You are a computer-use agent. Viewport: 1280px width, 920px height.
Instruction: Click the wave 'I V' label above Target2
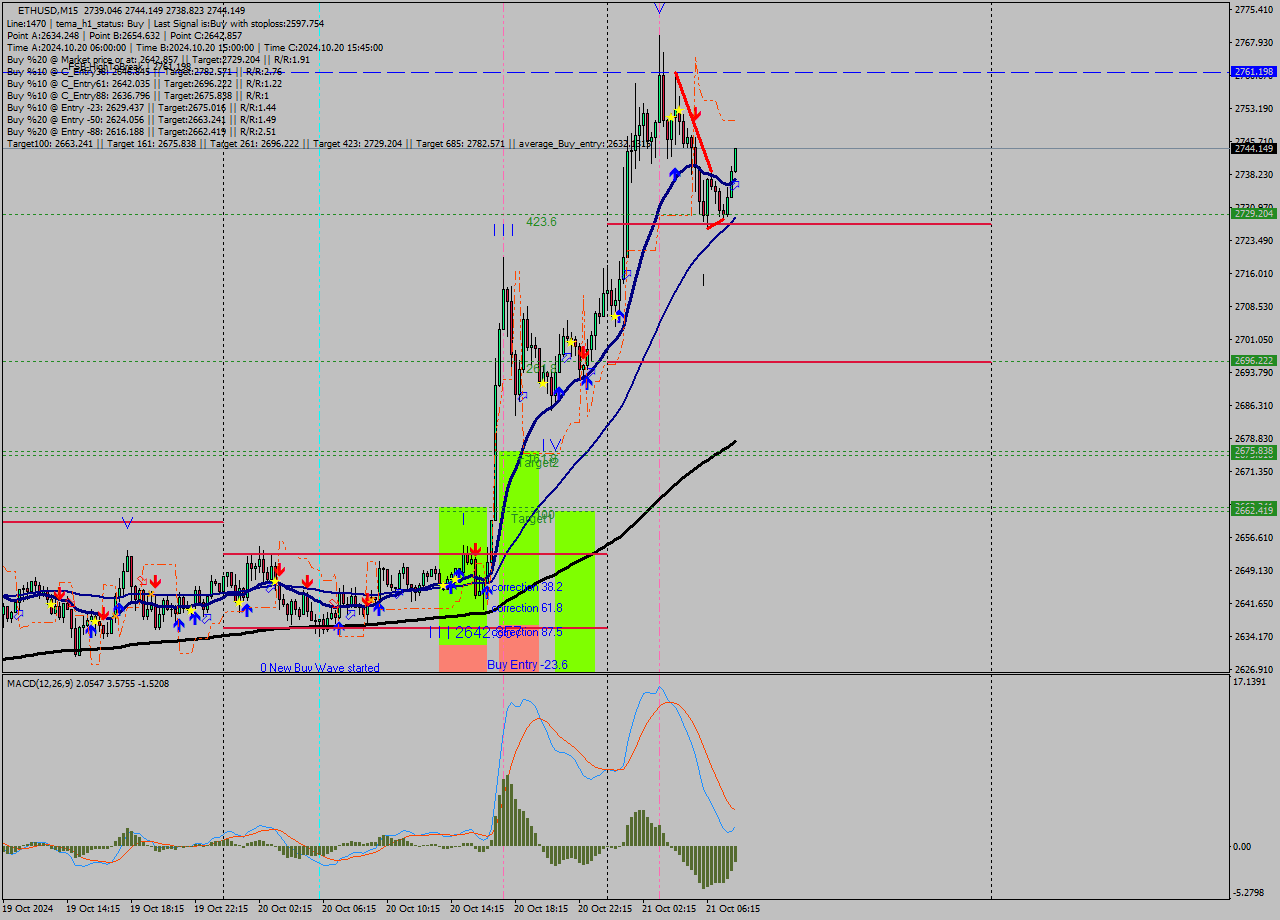tap(551, 445)
